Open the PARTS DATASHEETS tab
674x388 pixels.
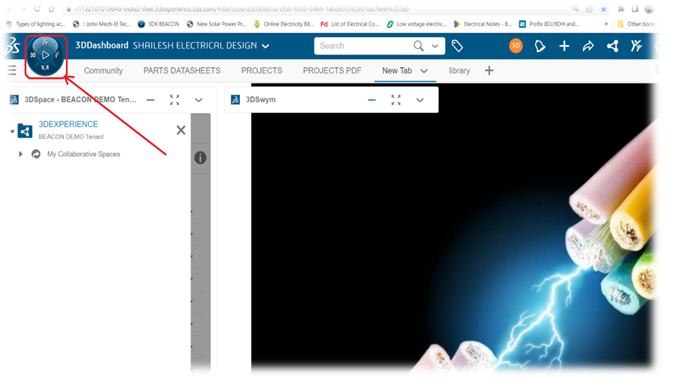(x=182, y=70)
